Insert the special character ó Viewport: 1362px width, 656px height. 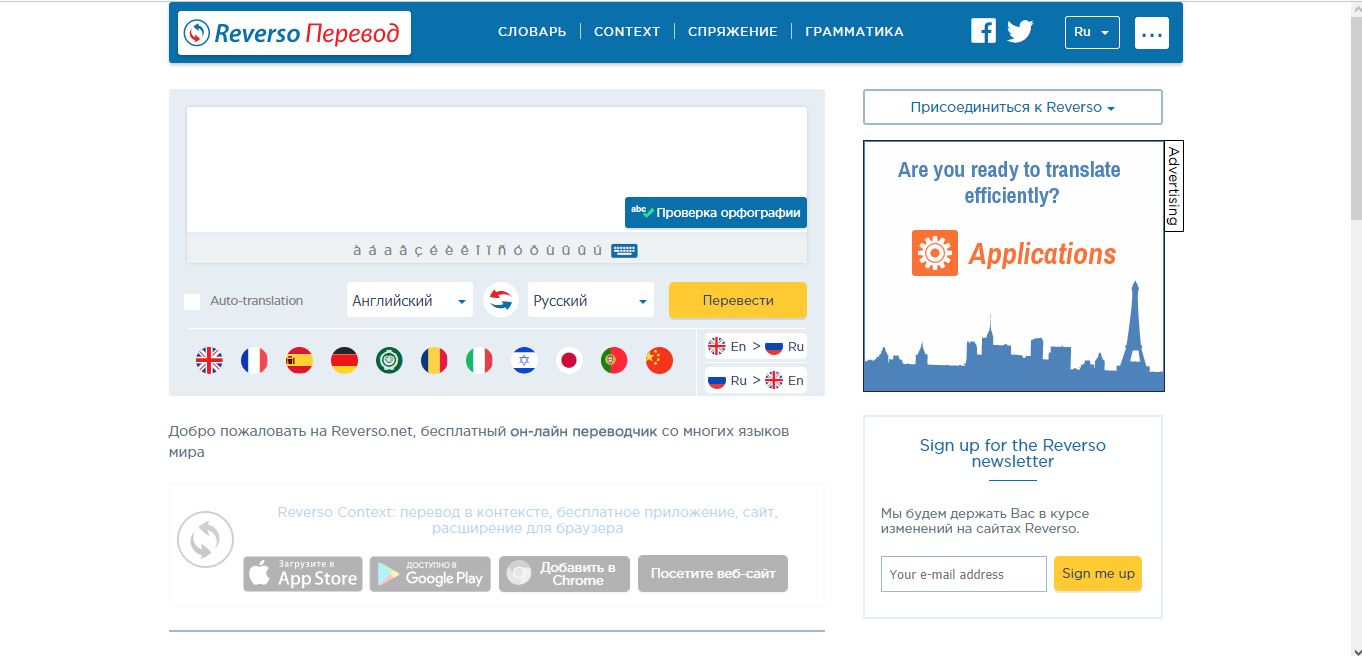518,250
